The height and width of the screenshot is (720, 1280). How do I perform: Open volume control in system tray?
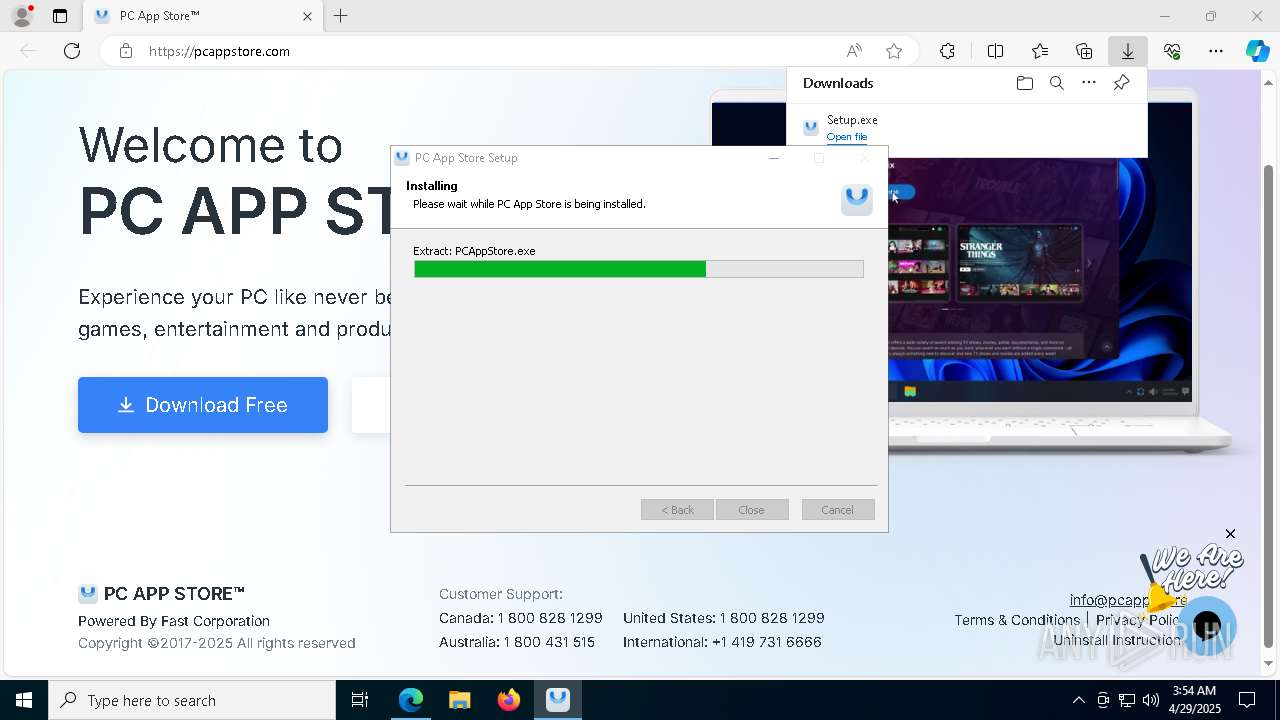(1150, 700)
